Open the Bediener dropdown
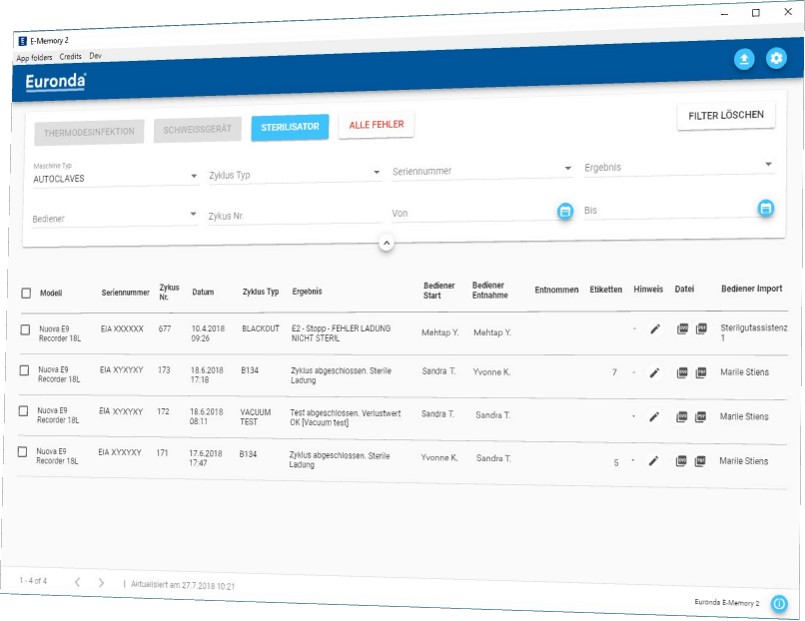 (114, 217)
